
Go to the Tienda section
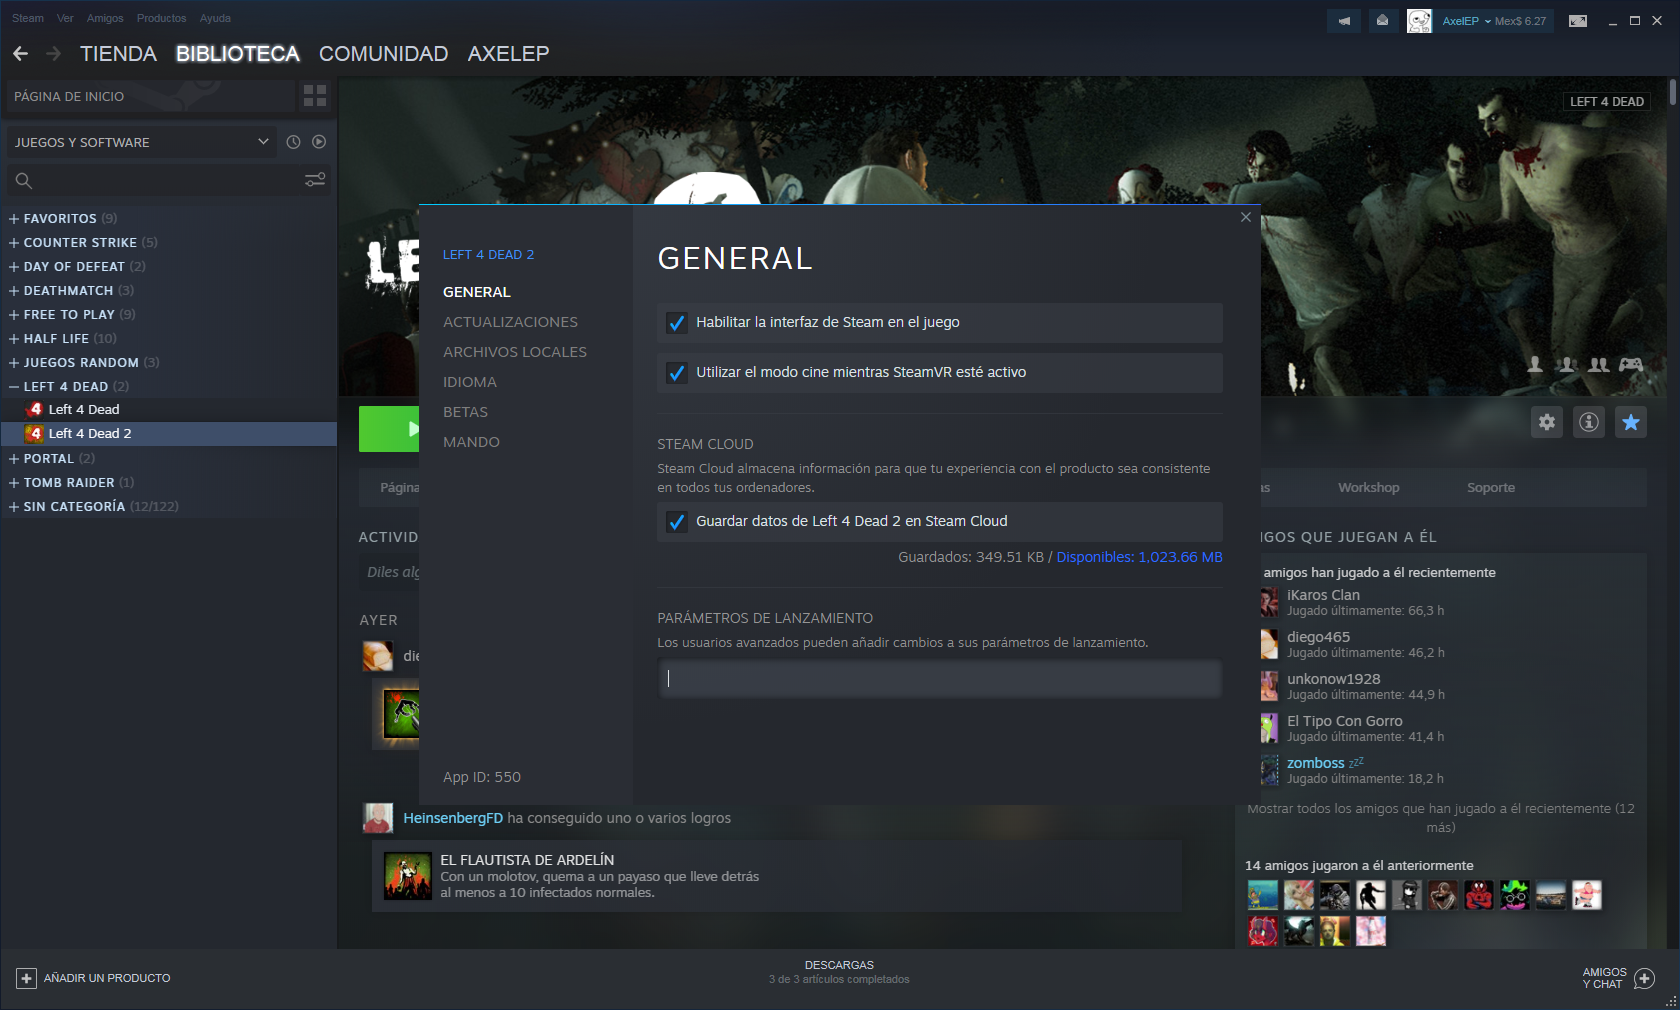click(x=118, y=54)
